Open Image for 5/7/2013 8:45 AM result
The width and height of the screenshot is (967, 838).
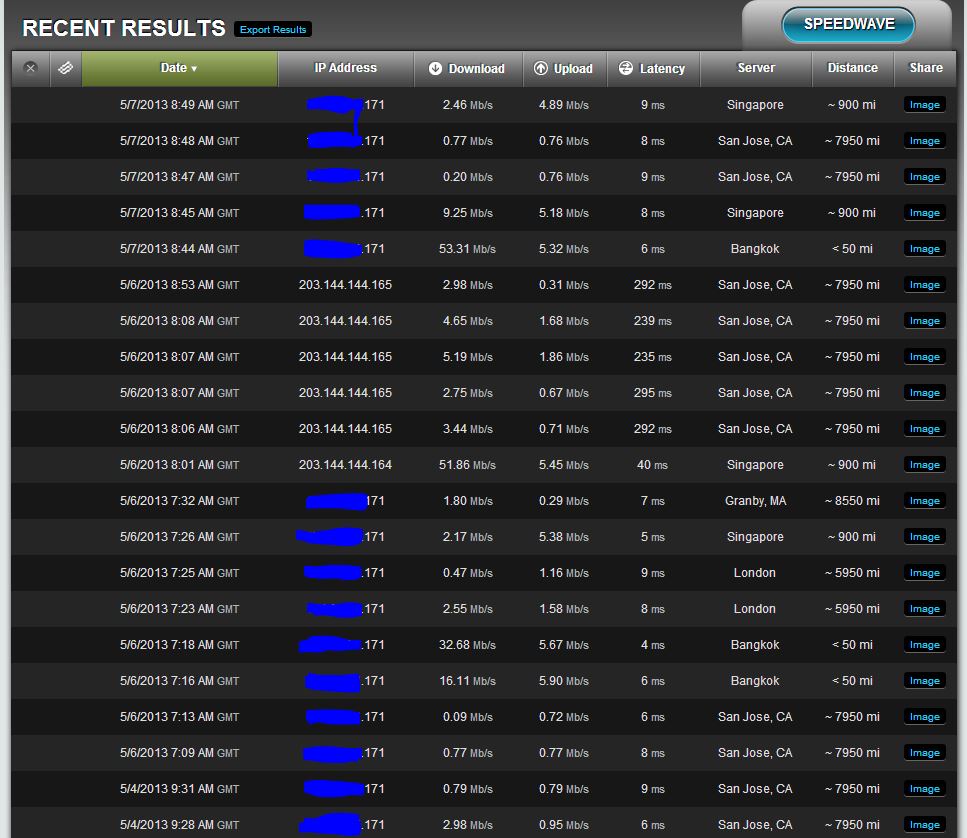coord(924,213)
